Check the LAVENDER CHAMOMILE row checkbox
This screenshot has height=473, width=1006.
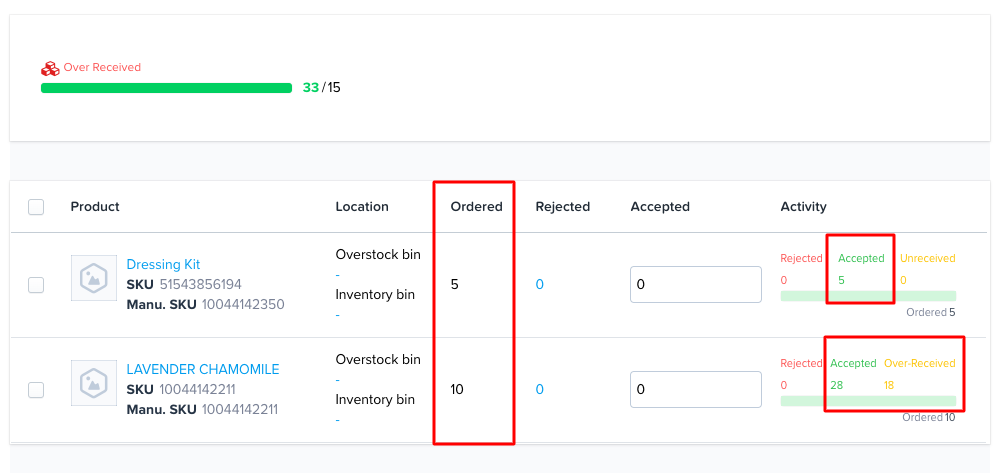click(x=36, y=390)
